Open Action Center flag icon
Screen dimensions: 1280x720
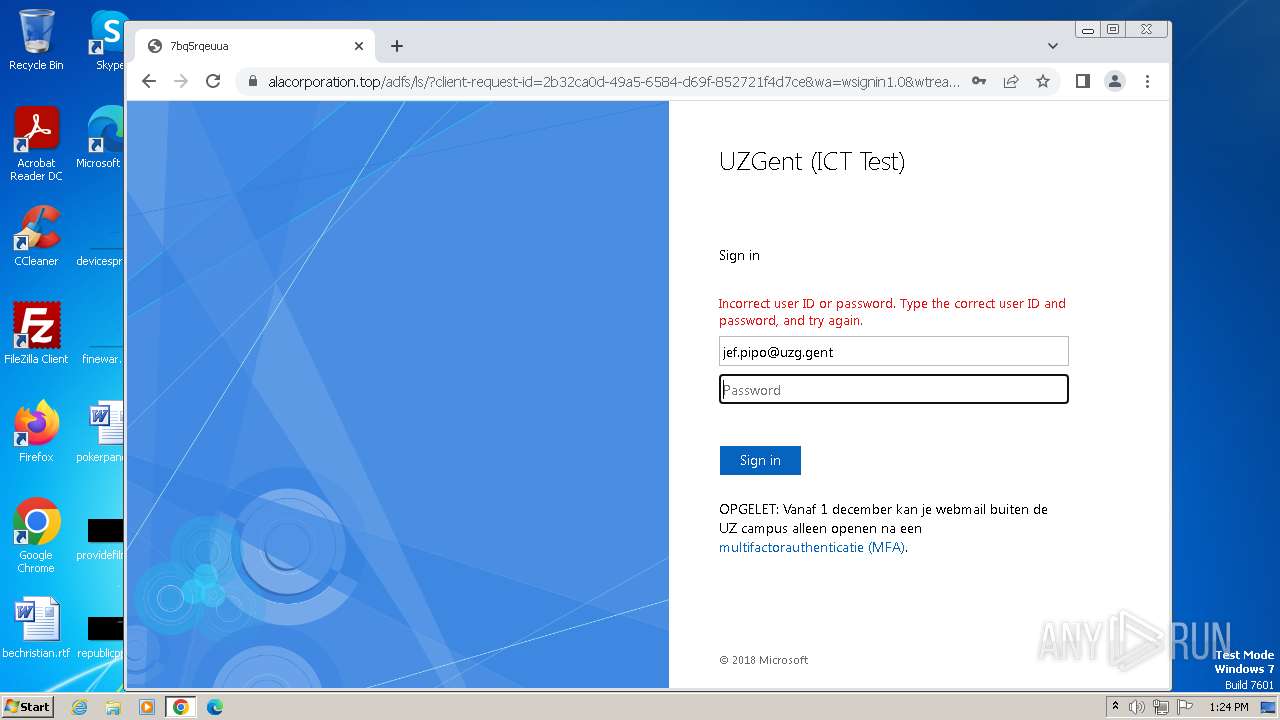click(1184, 707)
